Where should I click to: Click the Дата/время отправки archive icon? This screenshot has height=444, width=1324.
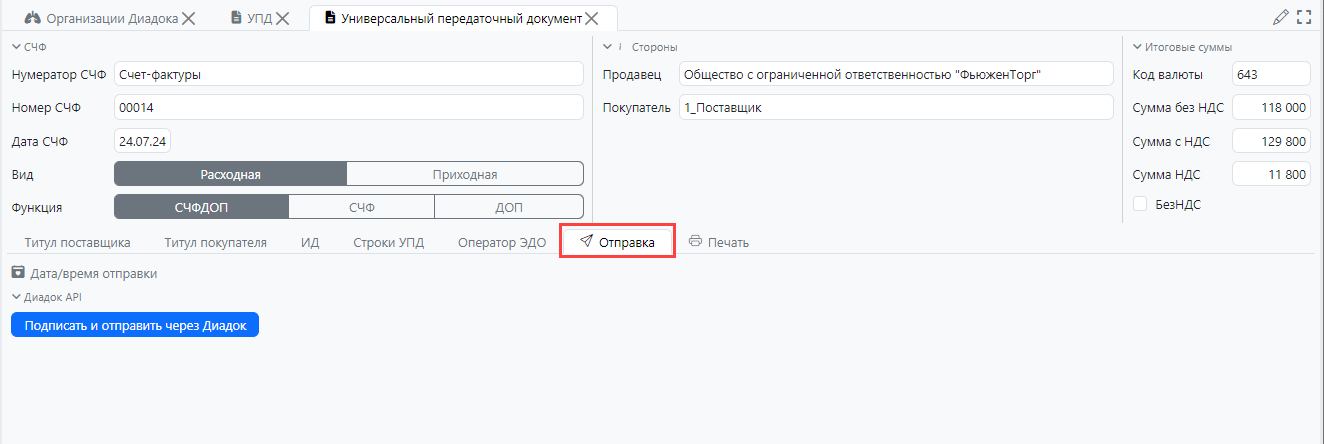pos(18,273)
